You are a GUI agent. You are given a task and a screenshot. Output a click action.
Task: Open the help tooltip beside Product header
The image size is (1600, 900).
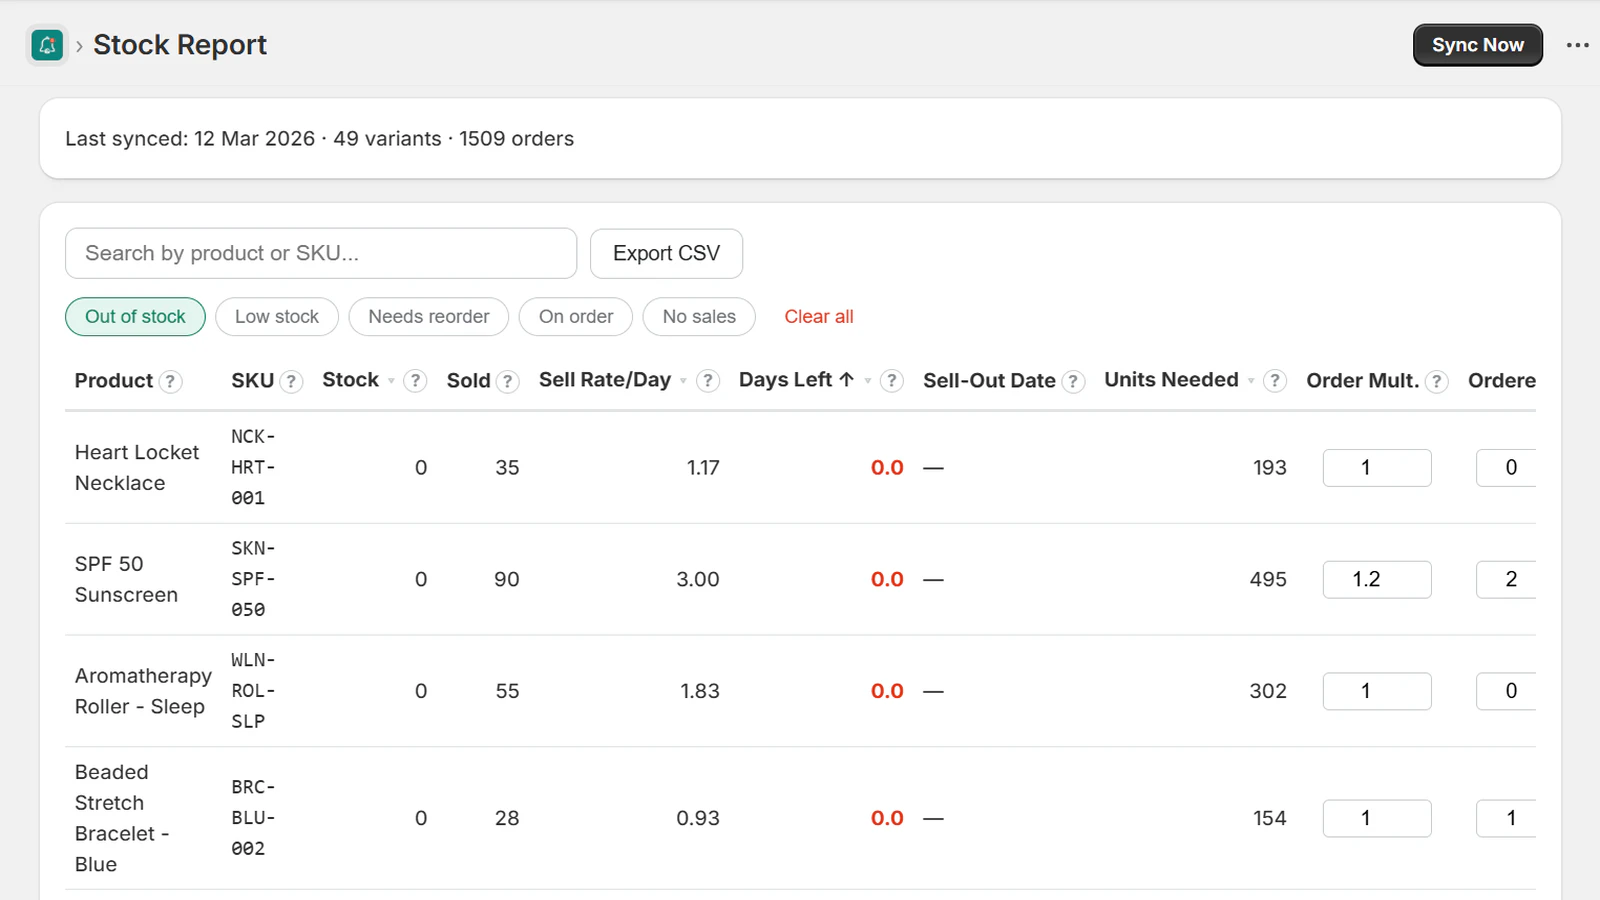[x=170, y=381]
